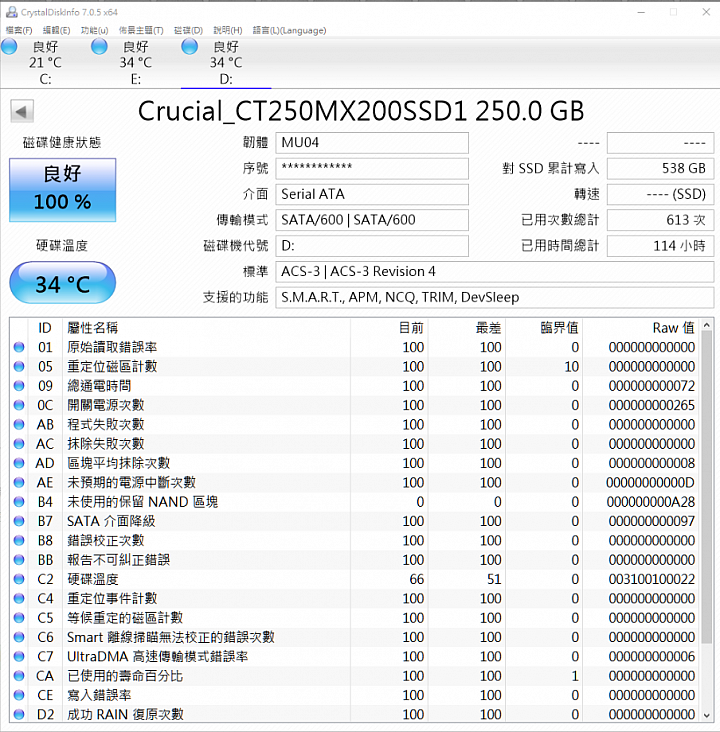Select the 未使用的保留 NAND 區塊 attribute name
Image resolution: width=720 pixels, height=732 pixels.
click(x=142, y=502)
